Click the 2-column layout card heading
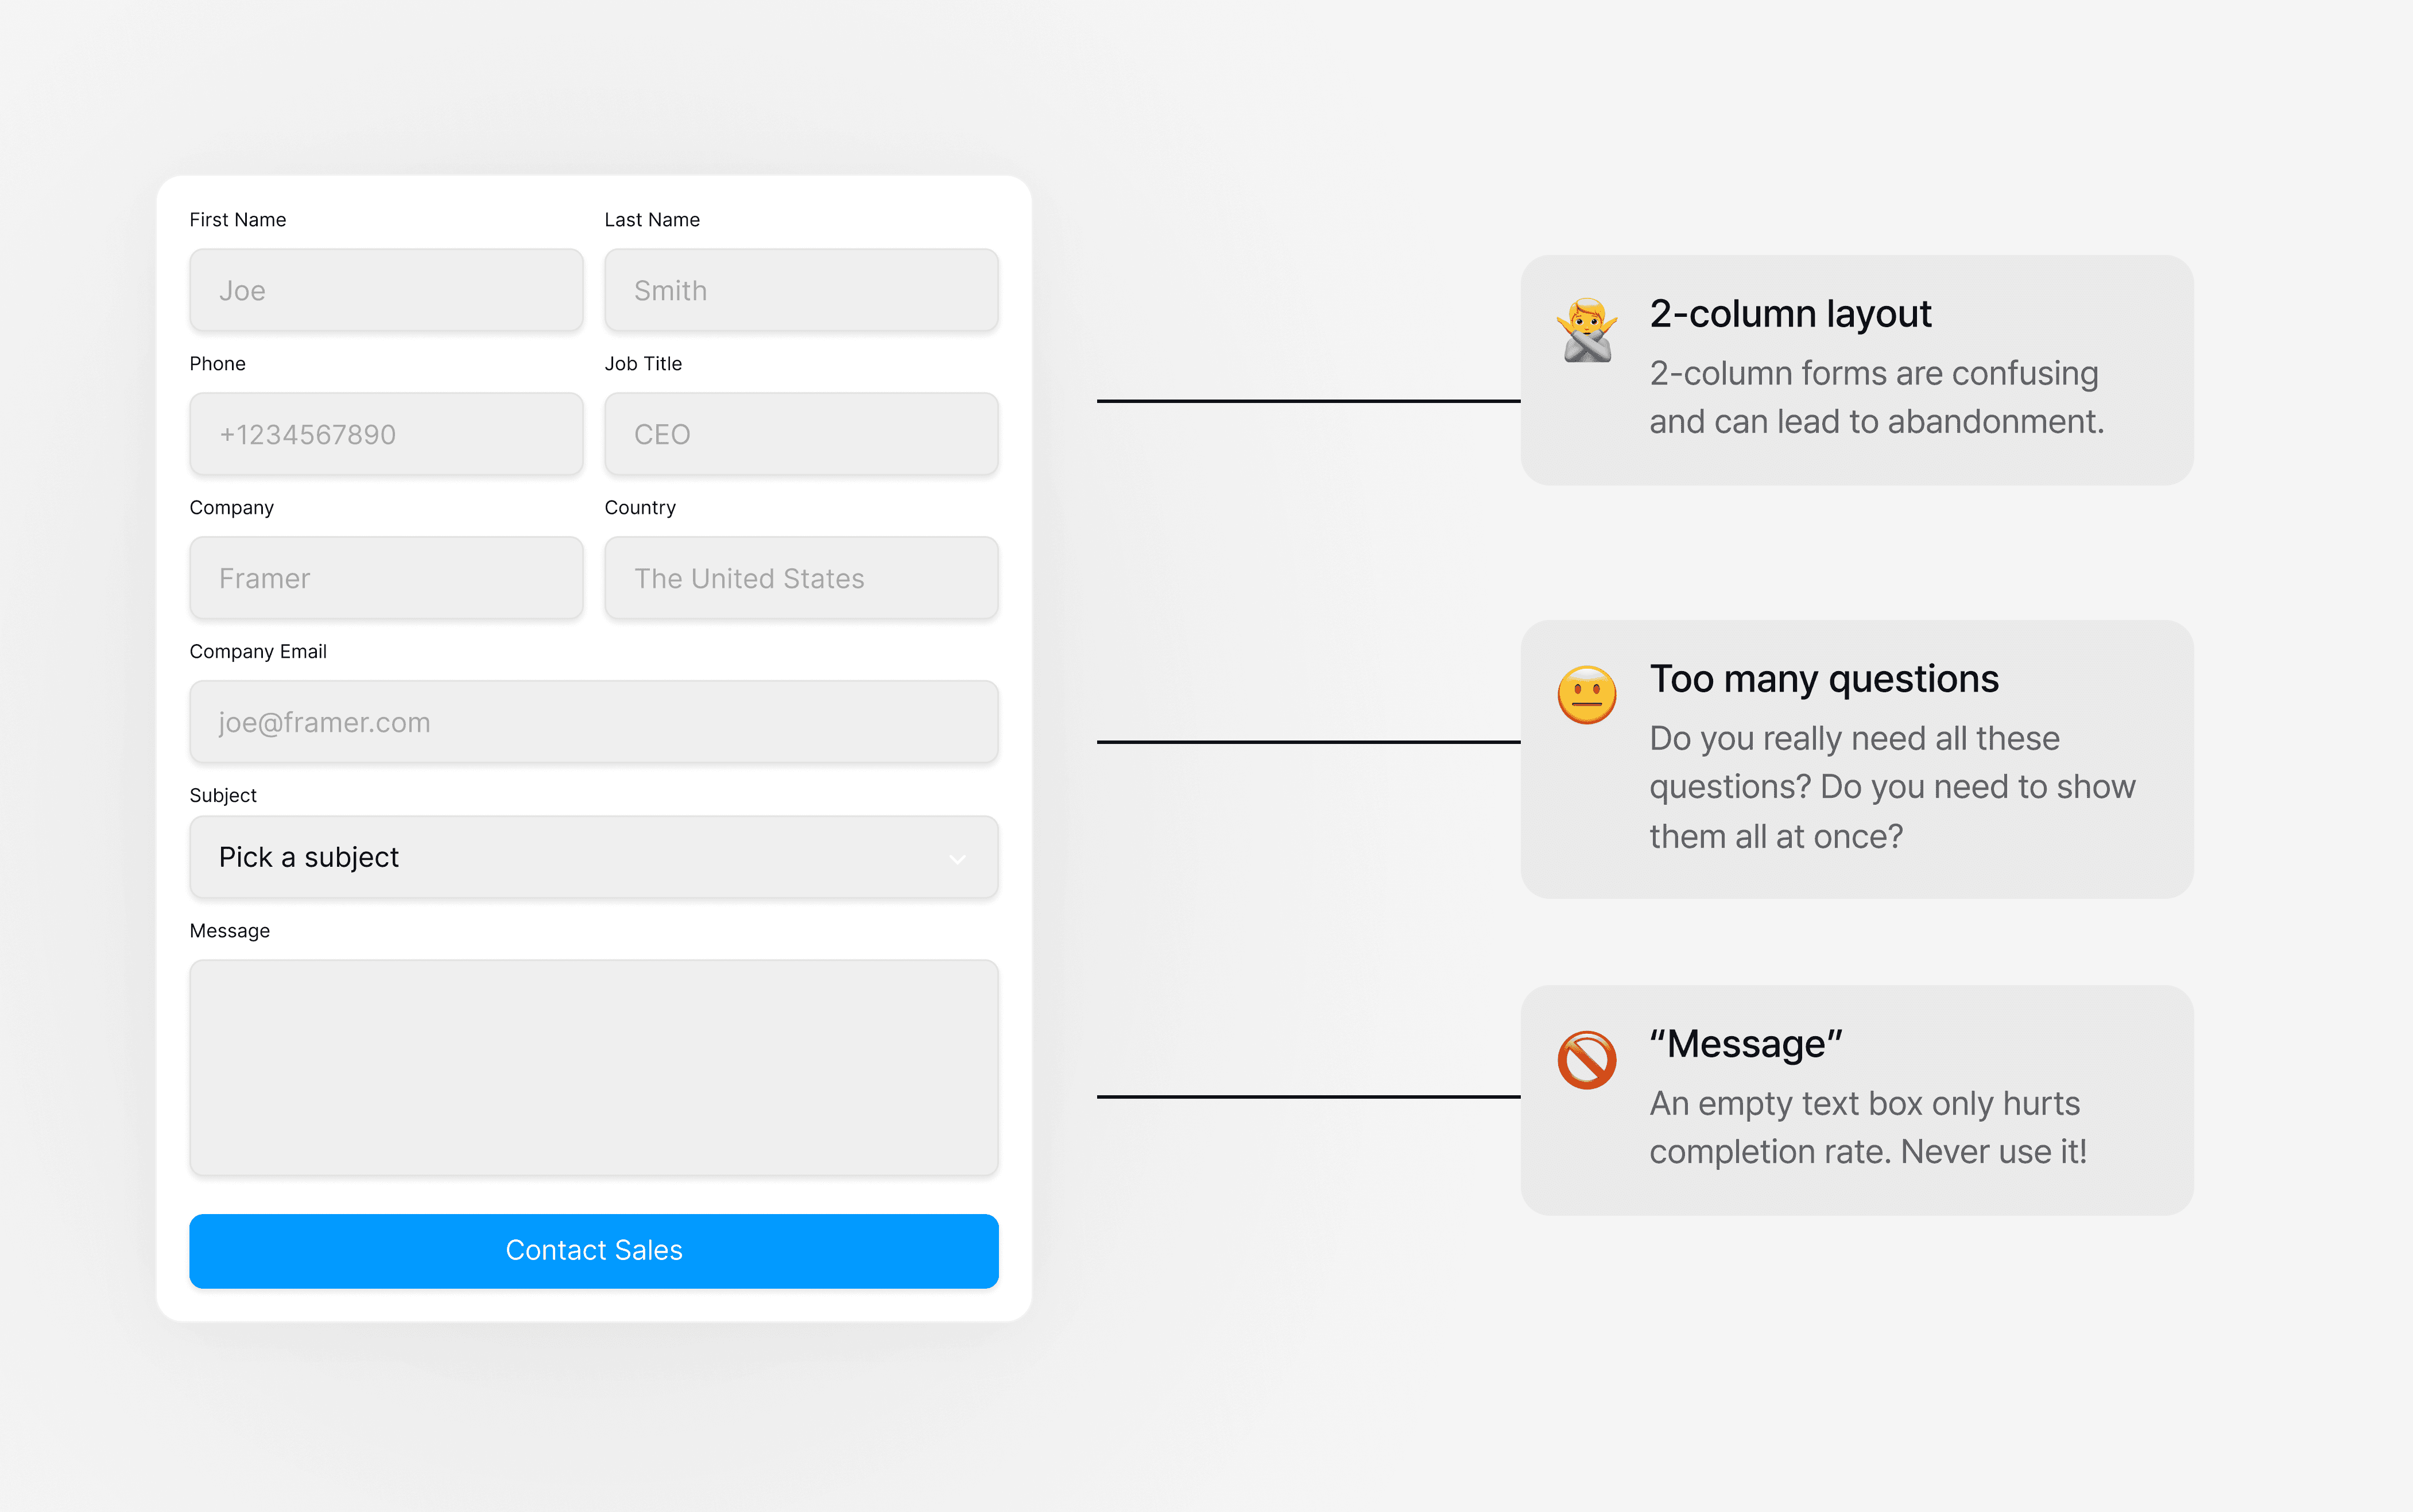This screenshot has width=2413, height=1512. coord(1790,314)
